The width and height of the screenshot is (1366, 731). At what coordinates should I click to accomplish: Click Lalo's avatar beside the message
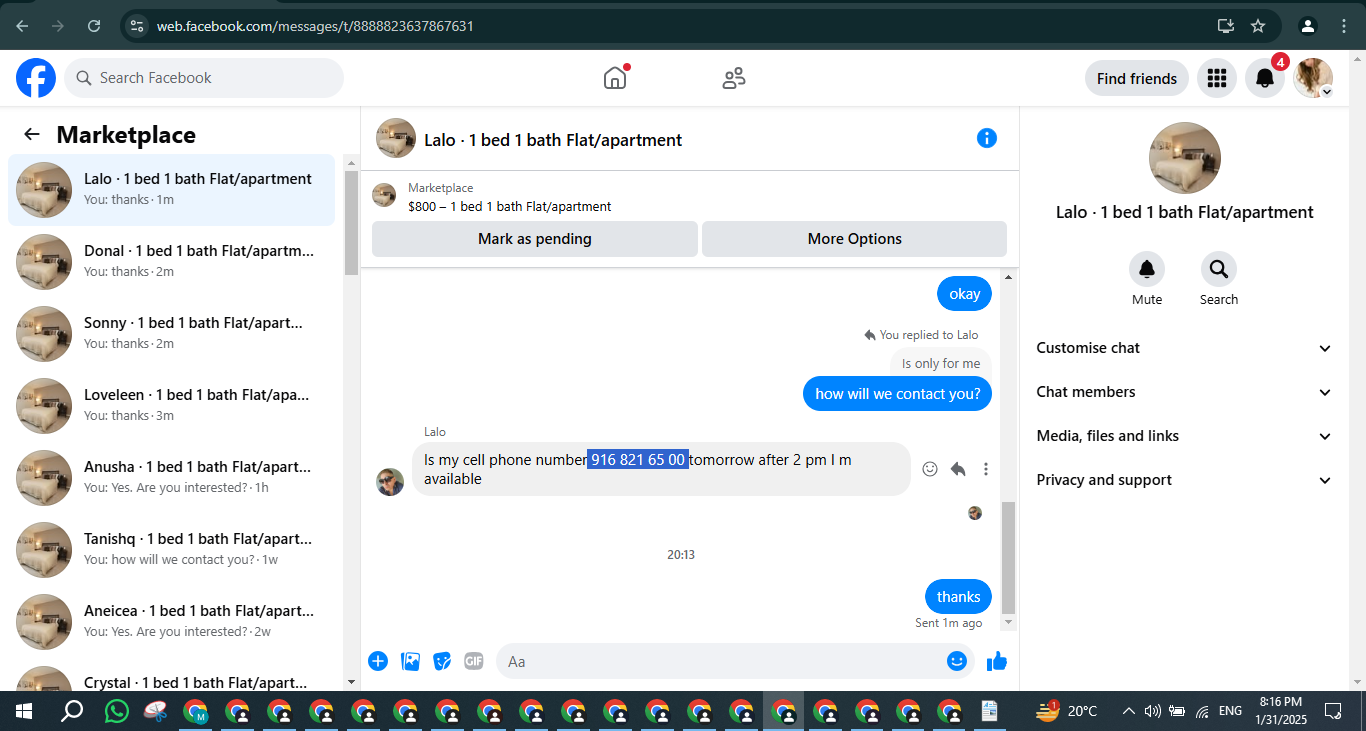(x=390, y=482)
